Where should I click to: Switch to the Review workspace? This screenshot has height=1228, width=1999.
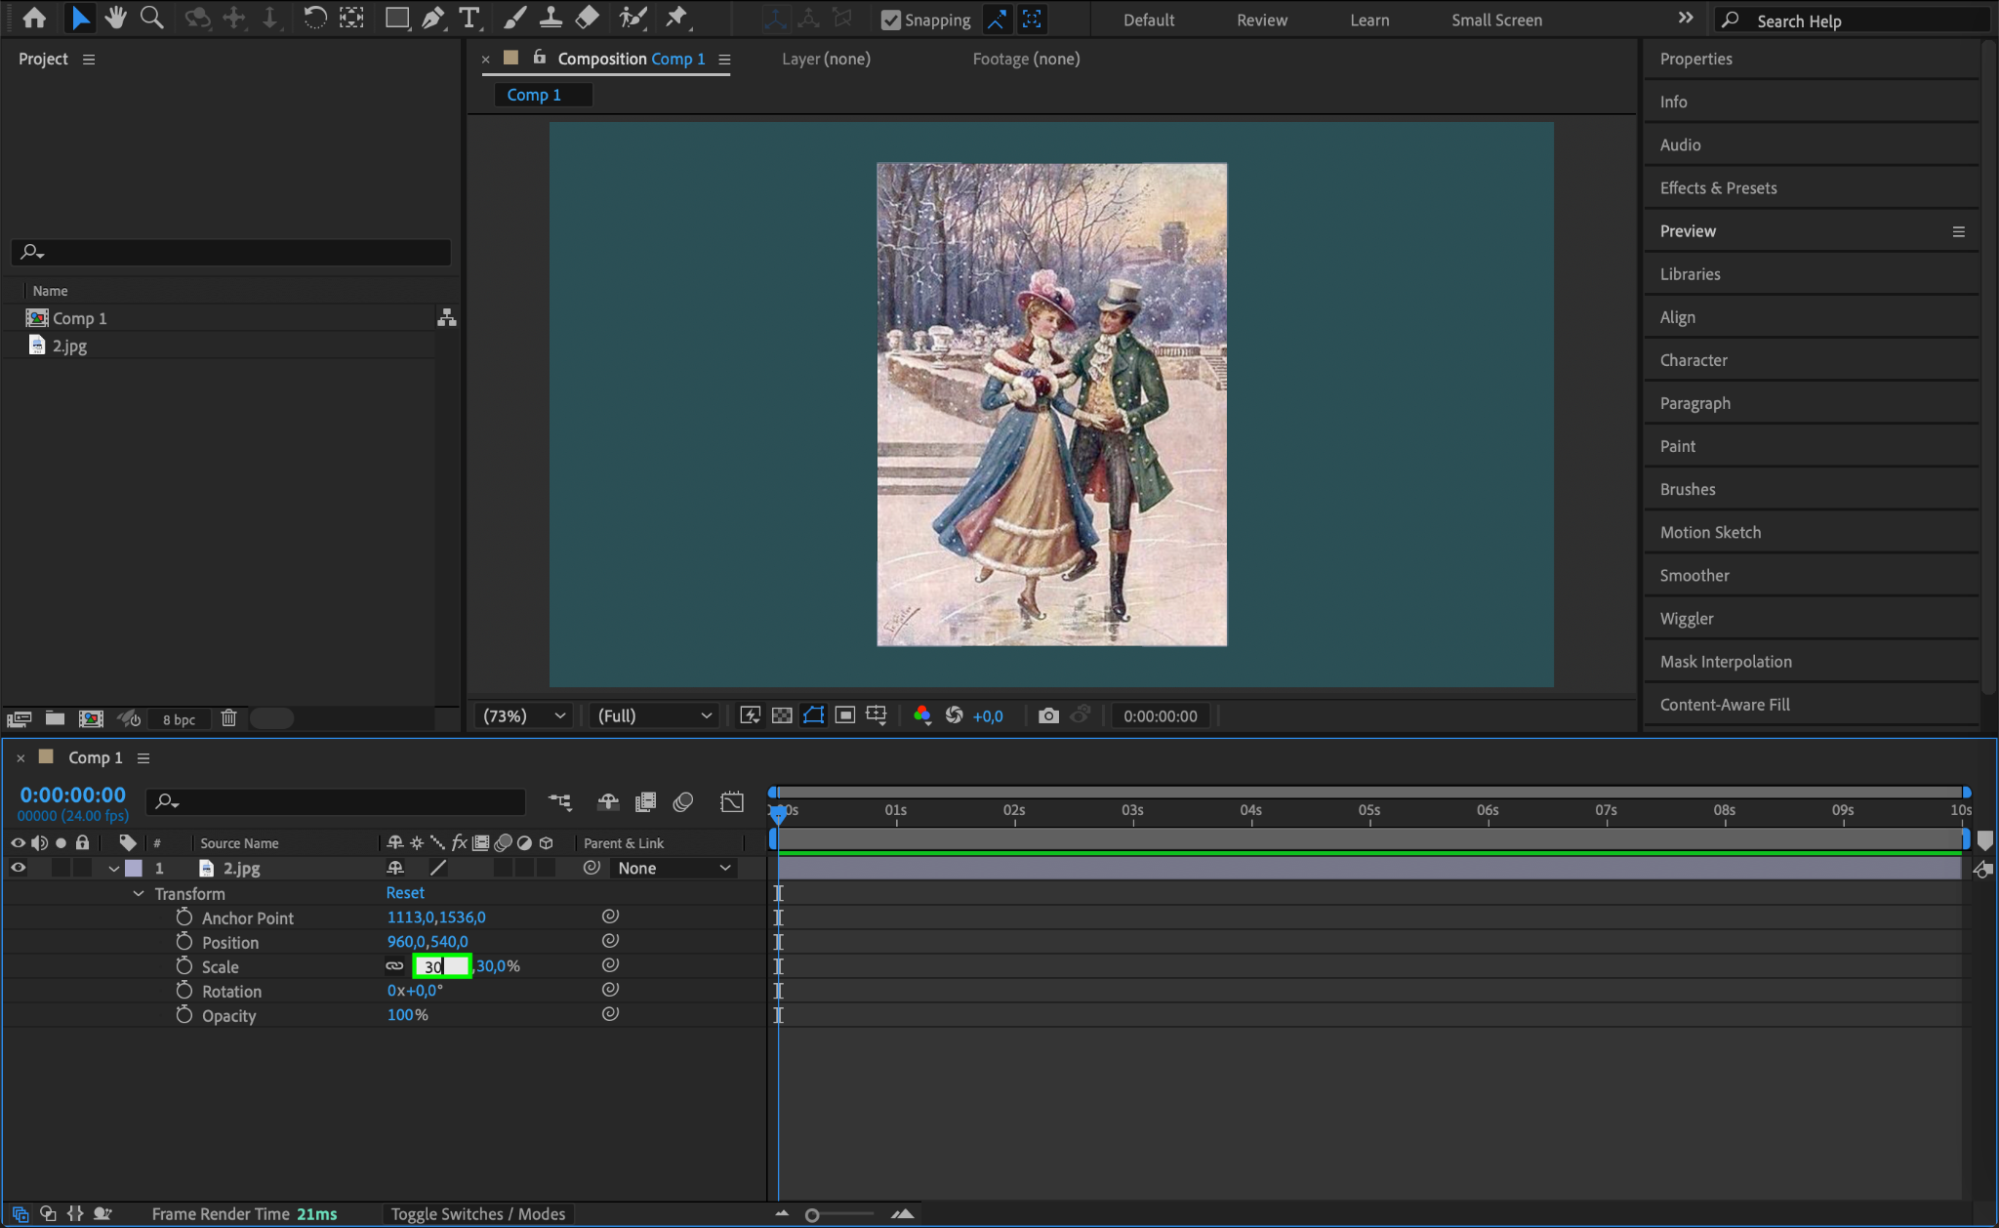point(1261,20)
